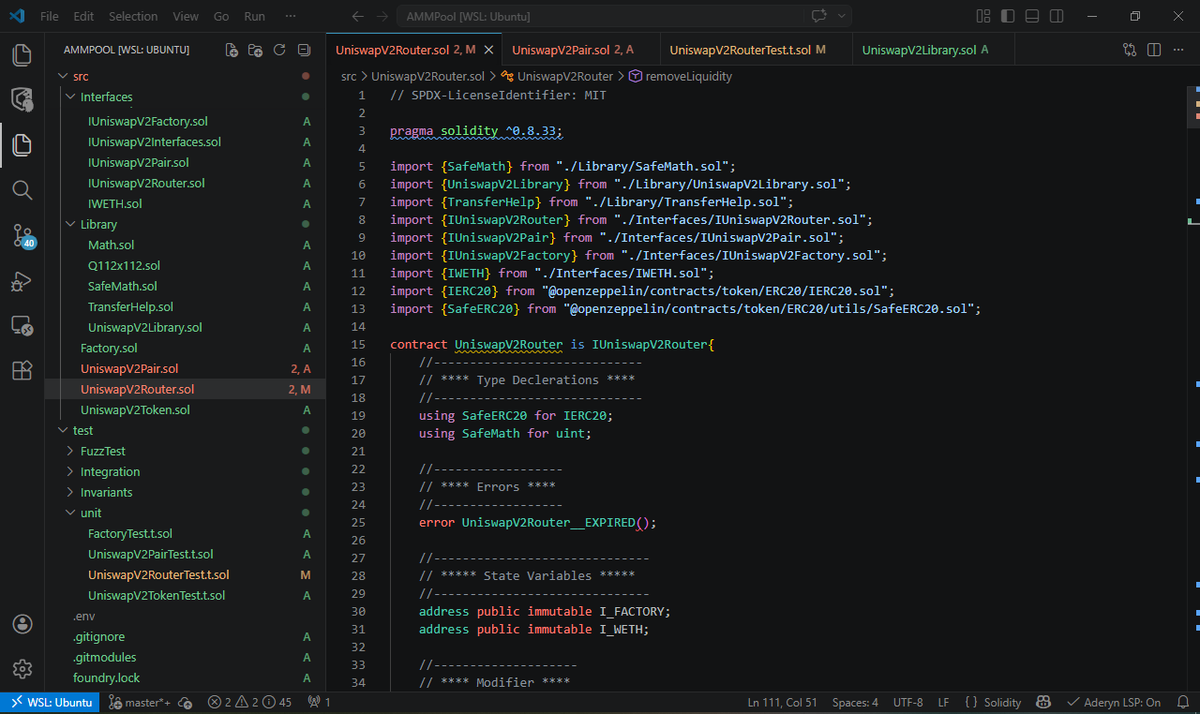Open editor More Actions ellipsis
Screen dimensions: 1200x714
pos(1177,49)
